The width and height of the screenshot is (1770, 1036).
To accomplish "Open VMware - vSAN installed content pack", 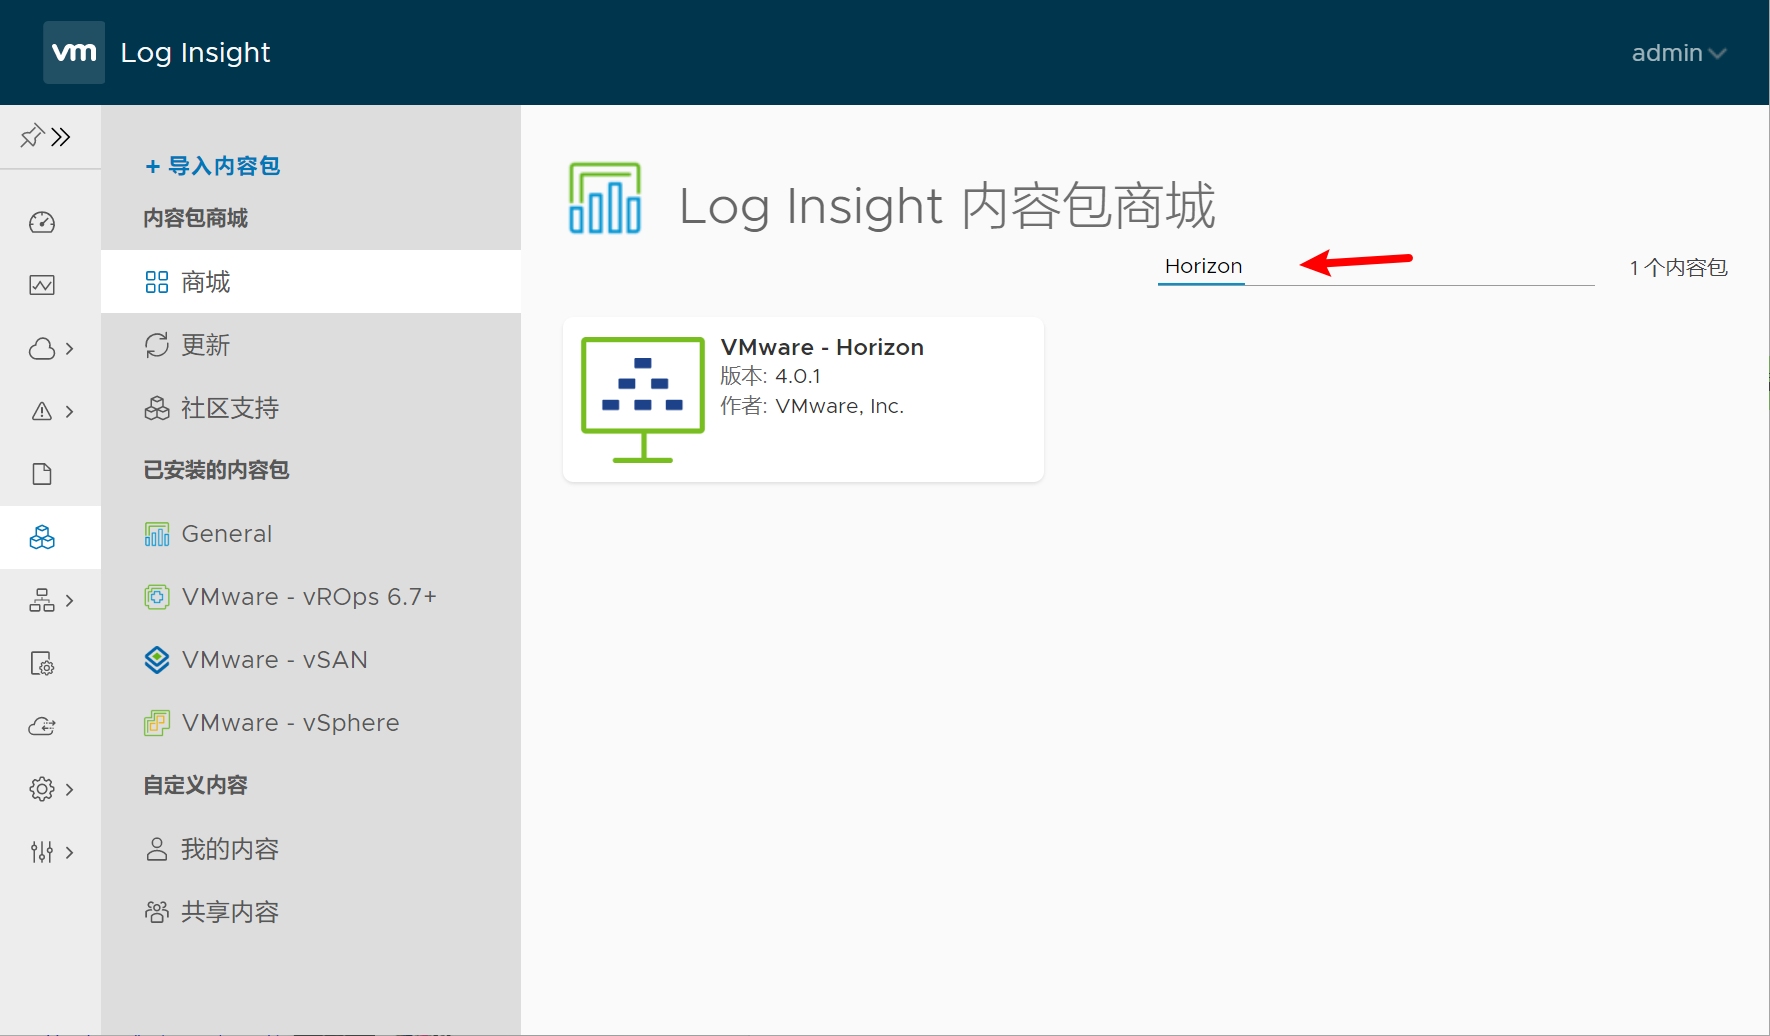I will click(275, 660).
